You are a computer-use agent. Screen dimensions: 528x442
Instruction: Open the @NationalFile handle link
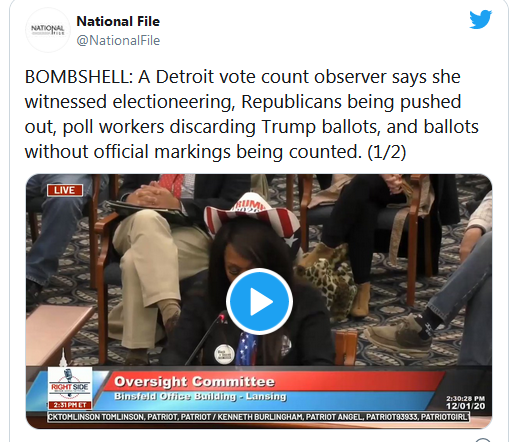tap(118, 40)
